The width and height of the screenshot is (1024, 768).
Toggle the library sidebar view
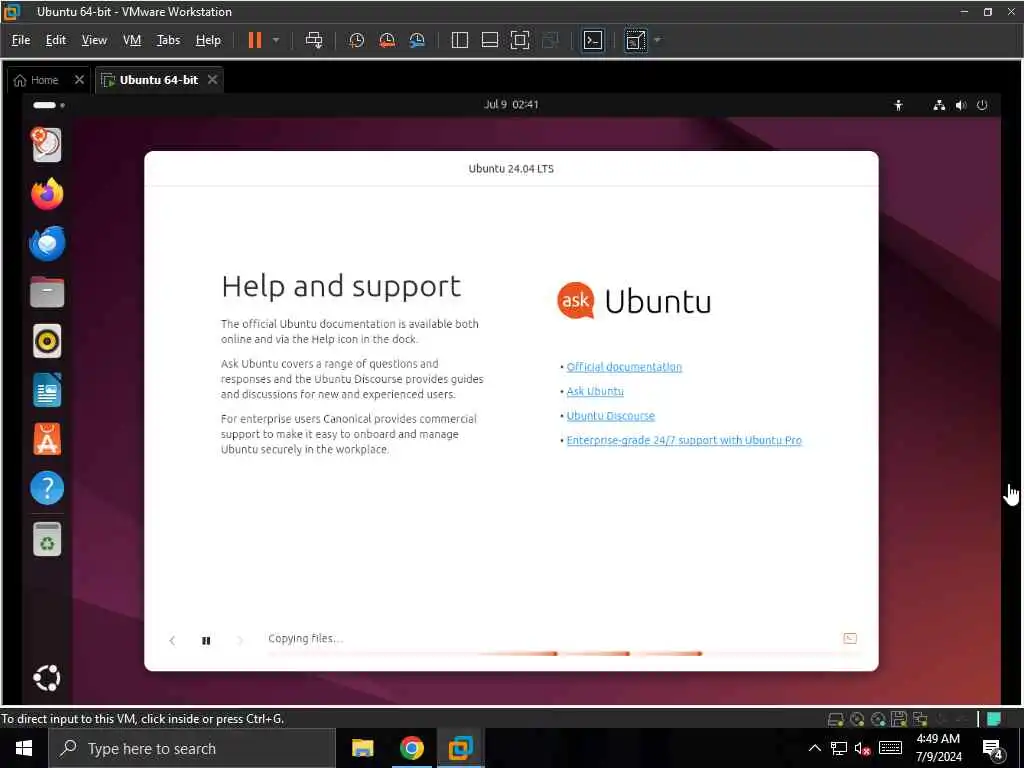click(460, 40)
